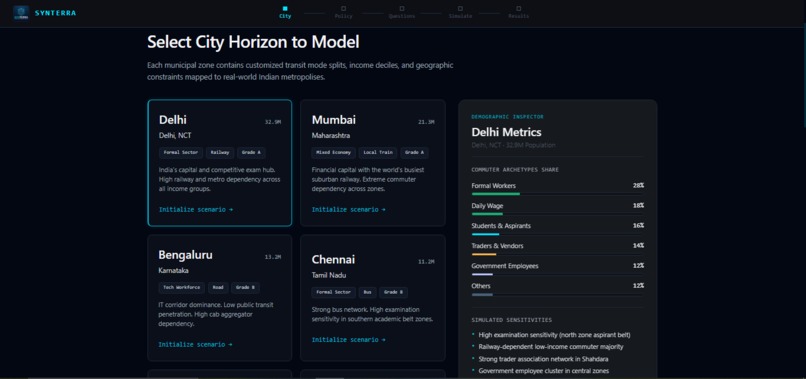Click the Road tag on Bengaluru card
Image resolution: width=806 pixels, height=379 pixels.
point(218,287)
